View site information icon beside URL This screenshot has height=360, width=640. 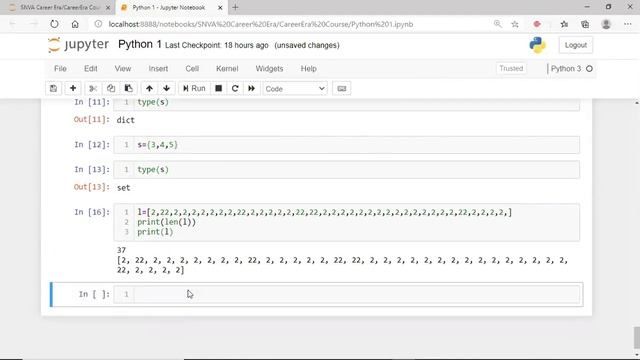[98, 24]
